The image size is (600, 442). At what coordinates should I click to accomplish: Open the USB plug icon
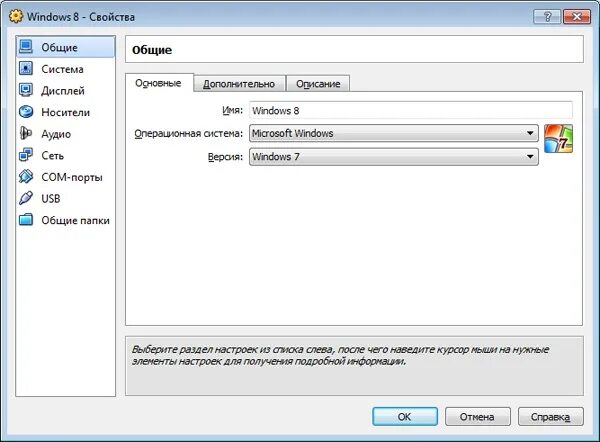pyautogui.click(x=26, y=198)
